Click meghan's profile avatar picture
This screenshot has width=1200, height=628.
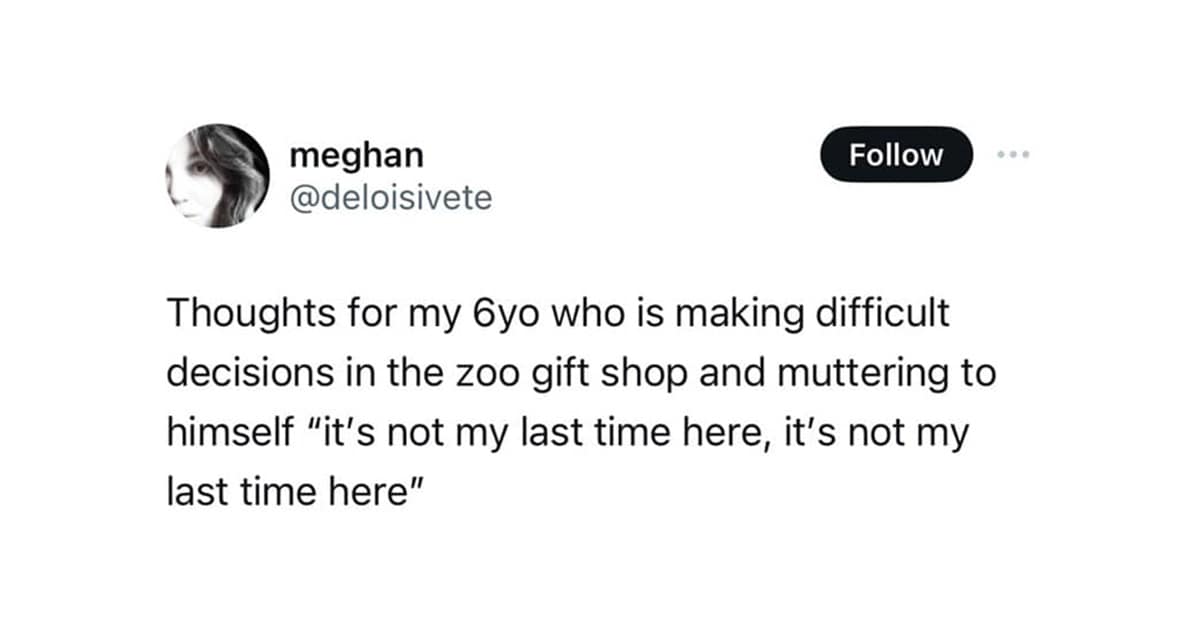tap(217, 176)
